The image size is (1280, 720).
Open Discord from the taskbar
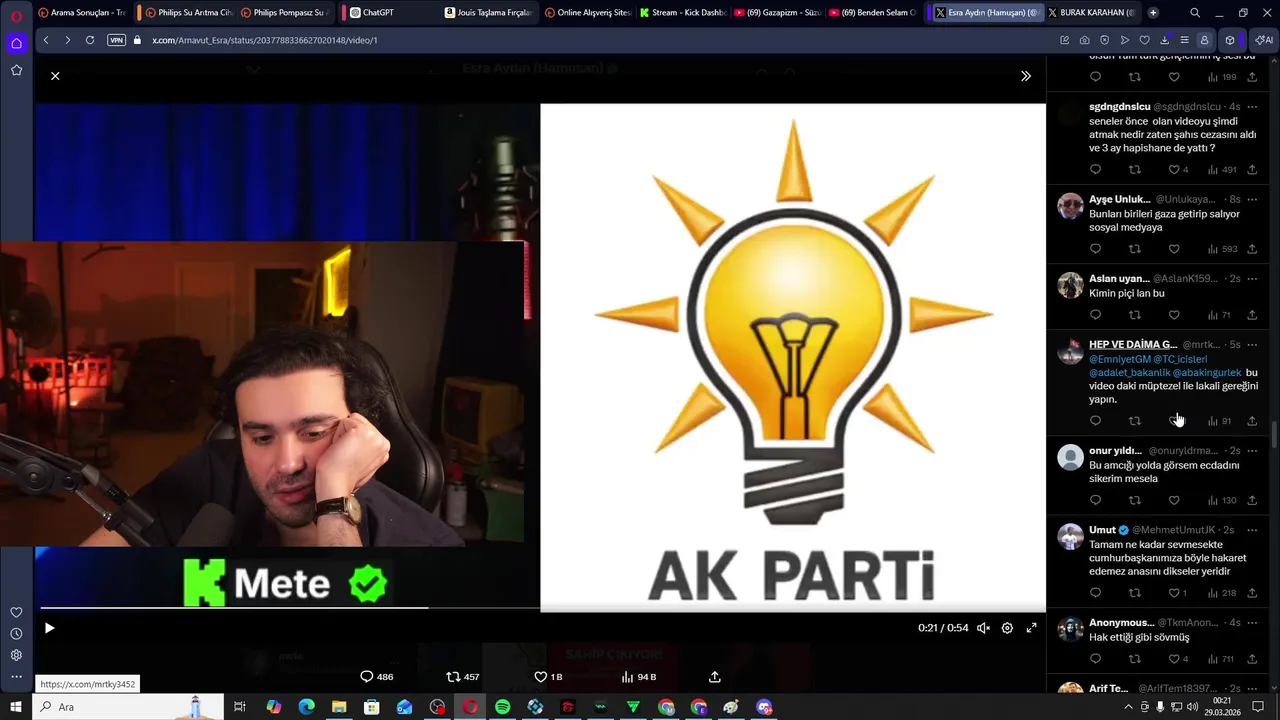(x=765, y=707)
